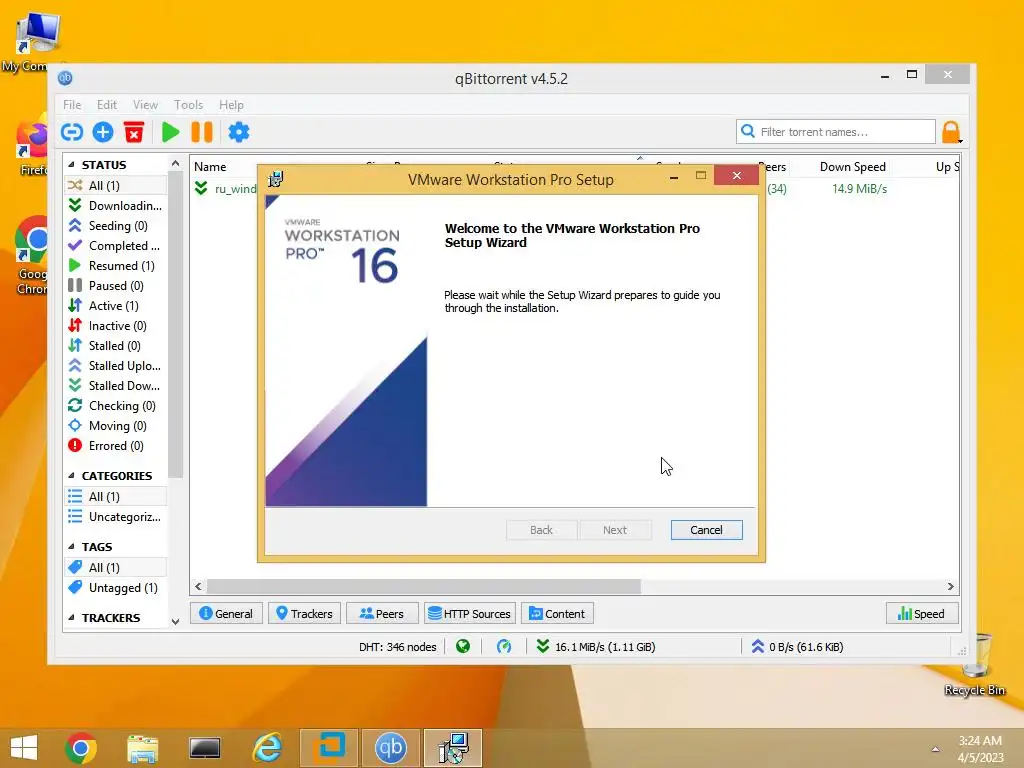The height and width of the screenshot is (768, 1024).
Task: Select the Checking (0) filter
Action: click(x=115, y=406)
